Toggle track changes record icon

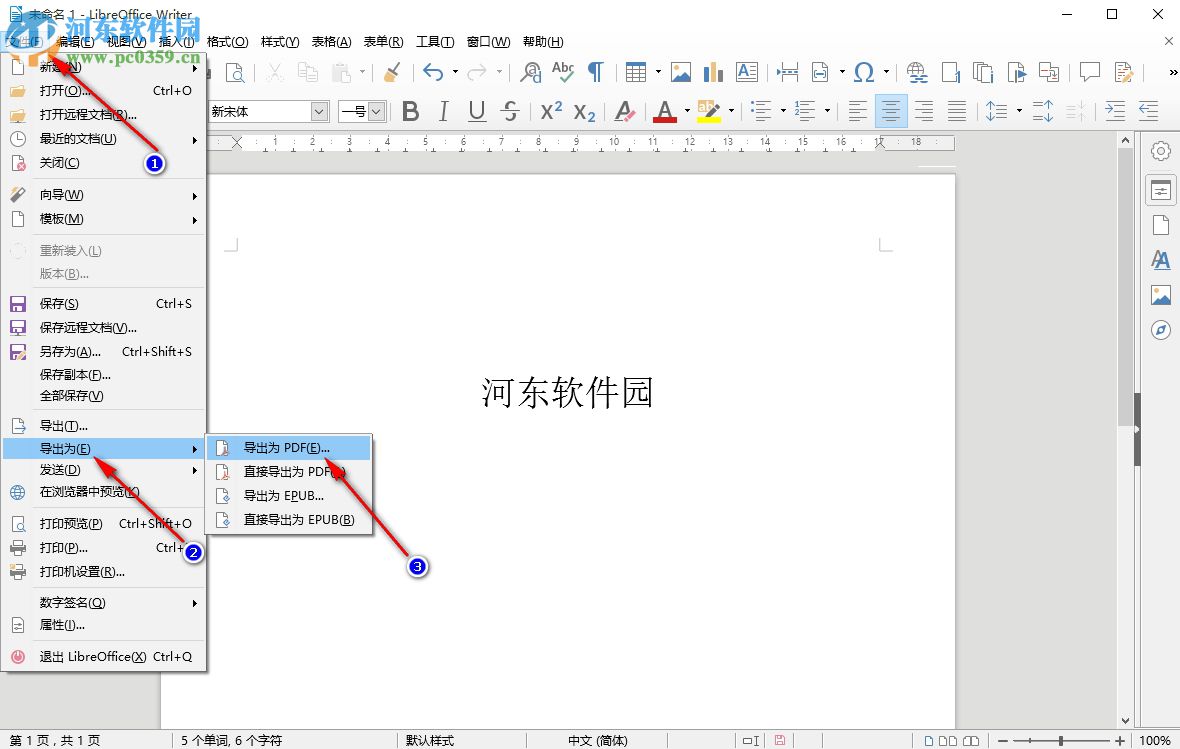[1123, 72]
